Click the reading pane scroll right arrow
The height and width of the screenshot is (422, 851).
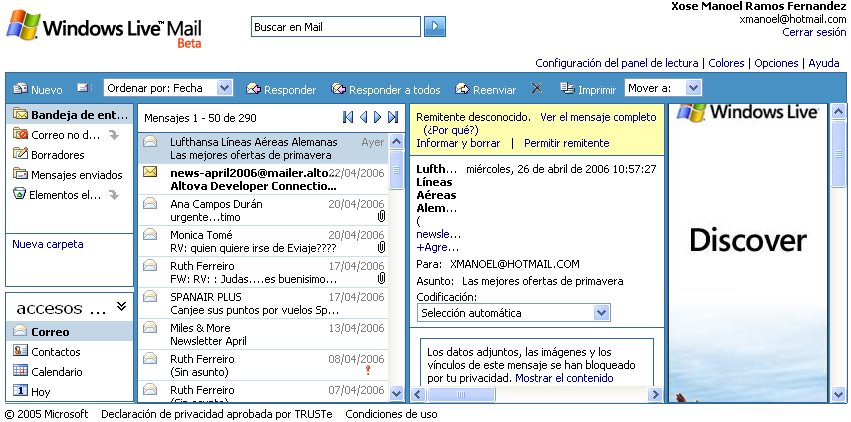pyautogui.click(x=656, y=394)
